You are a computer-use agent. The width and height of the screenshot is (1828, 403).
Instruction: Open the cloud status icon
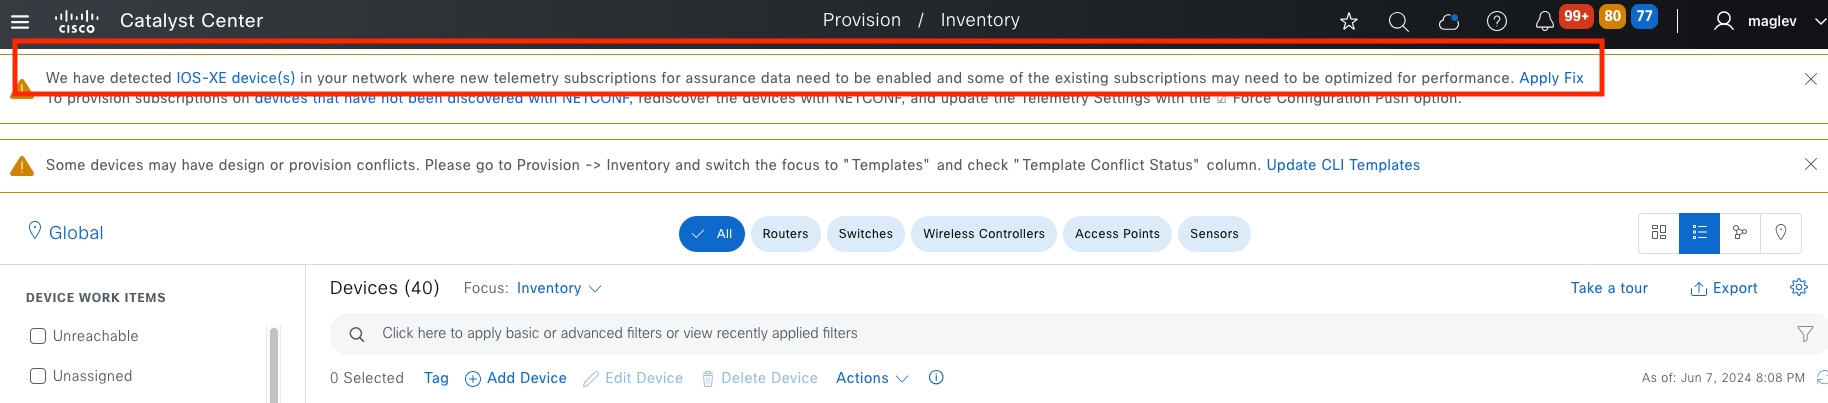(1448, 21)
